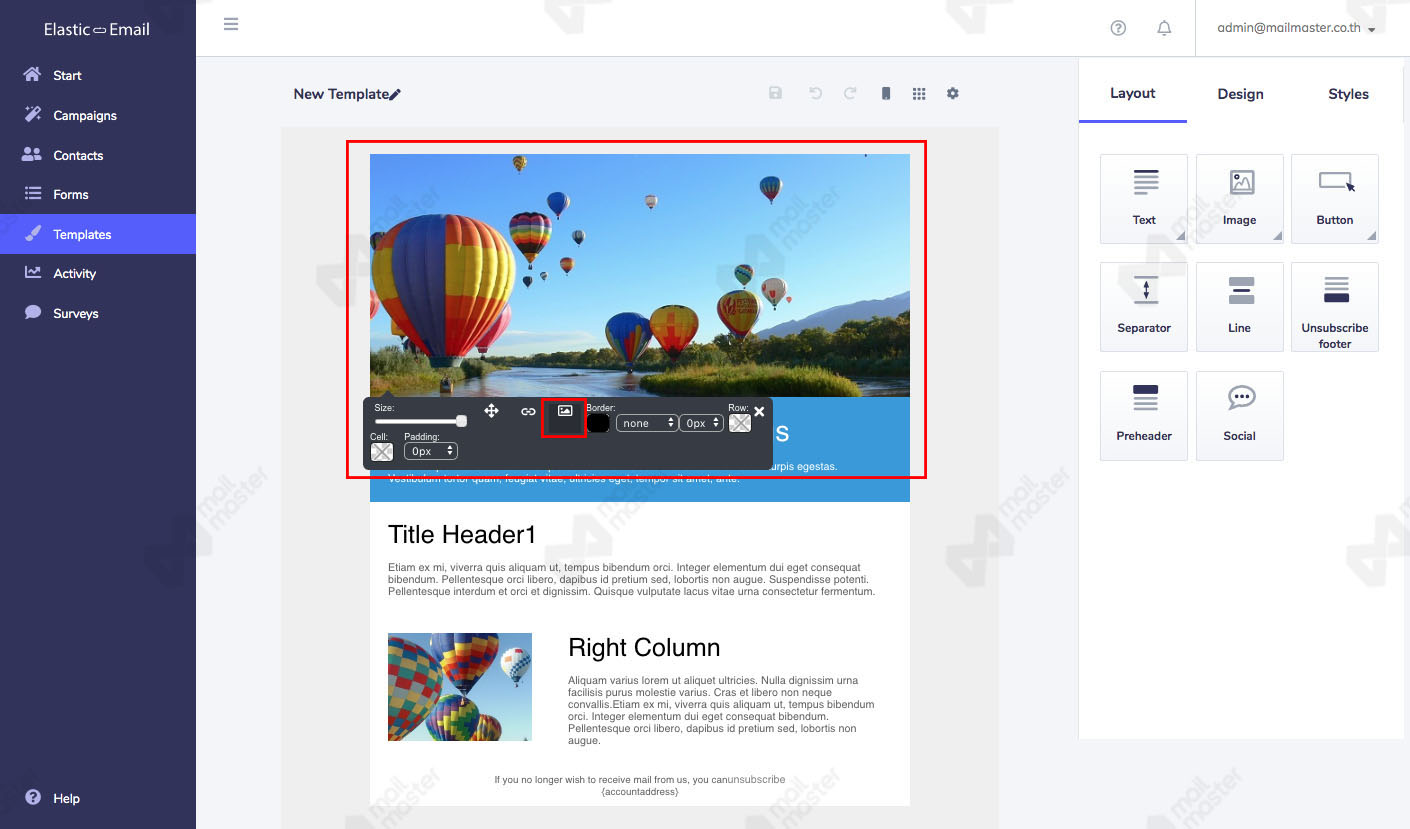1410x829 pixels.
Task: Change image via the picture icon
Action: (x=565, y=411)
